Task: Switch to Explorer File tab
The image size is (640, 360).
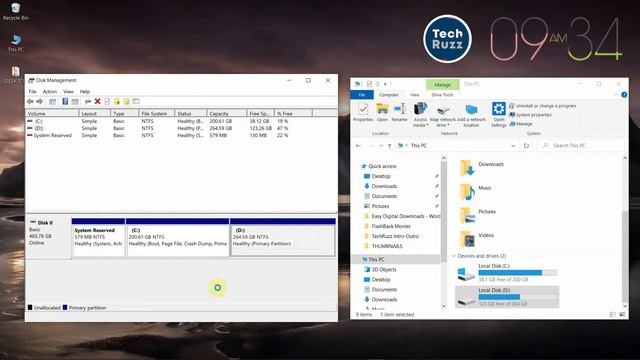Action: pos(362,95)
